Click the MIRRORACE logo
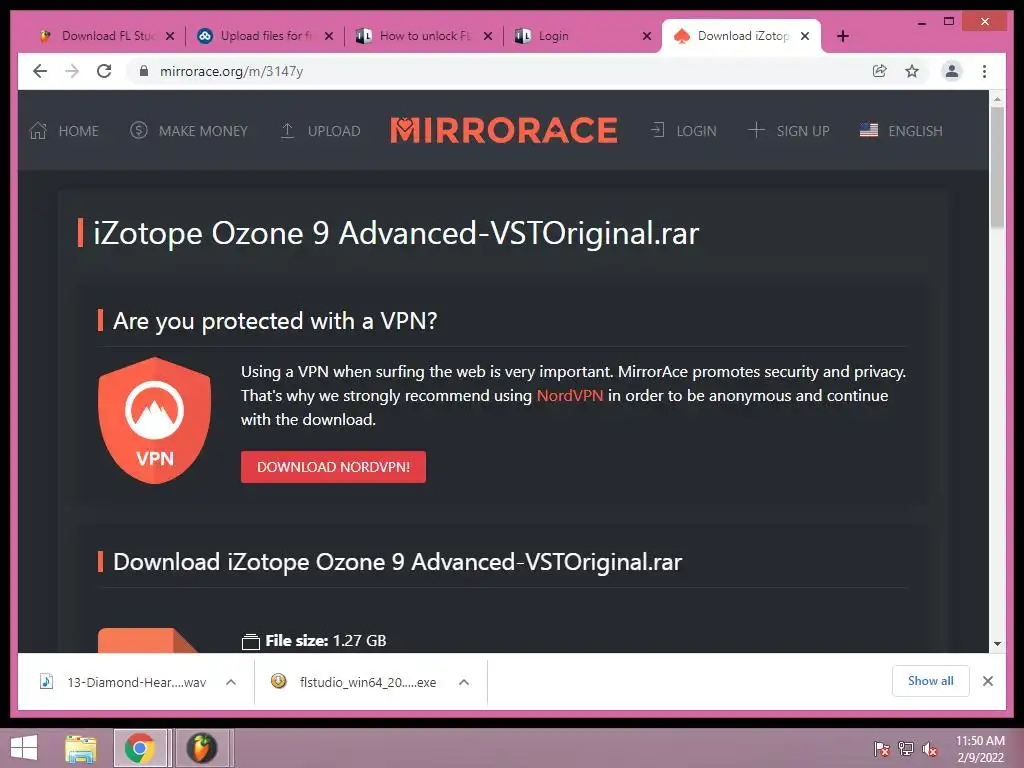 504,130
